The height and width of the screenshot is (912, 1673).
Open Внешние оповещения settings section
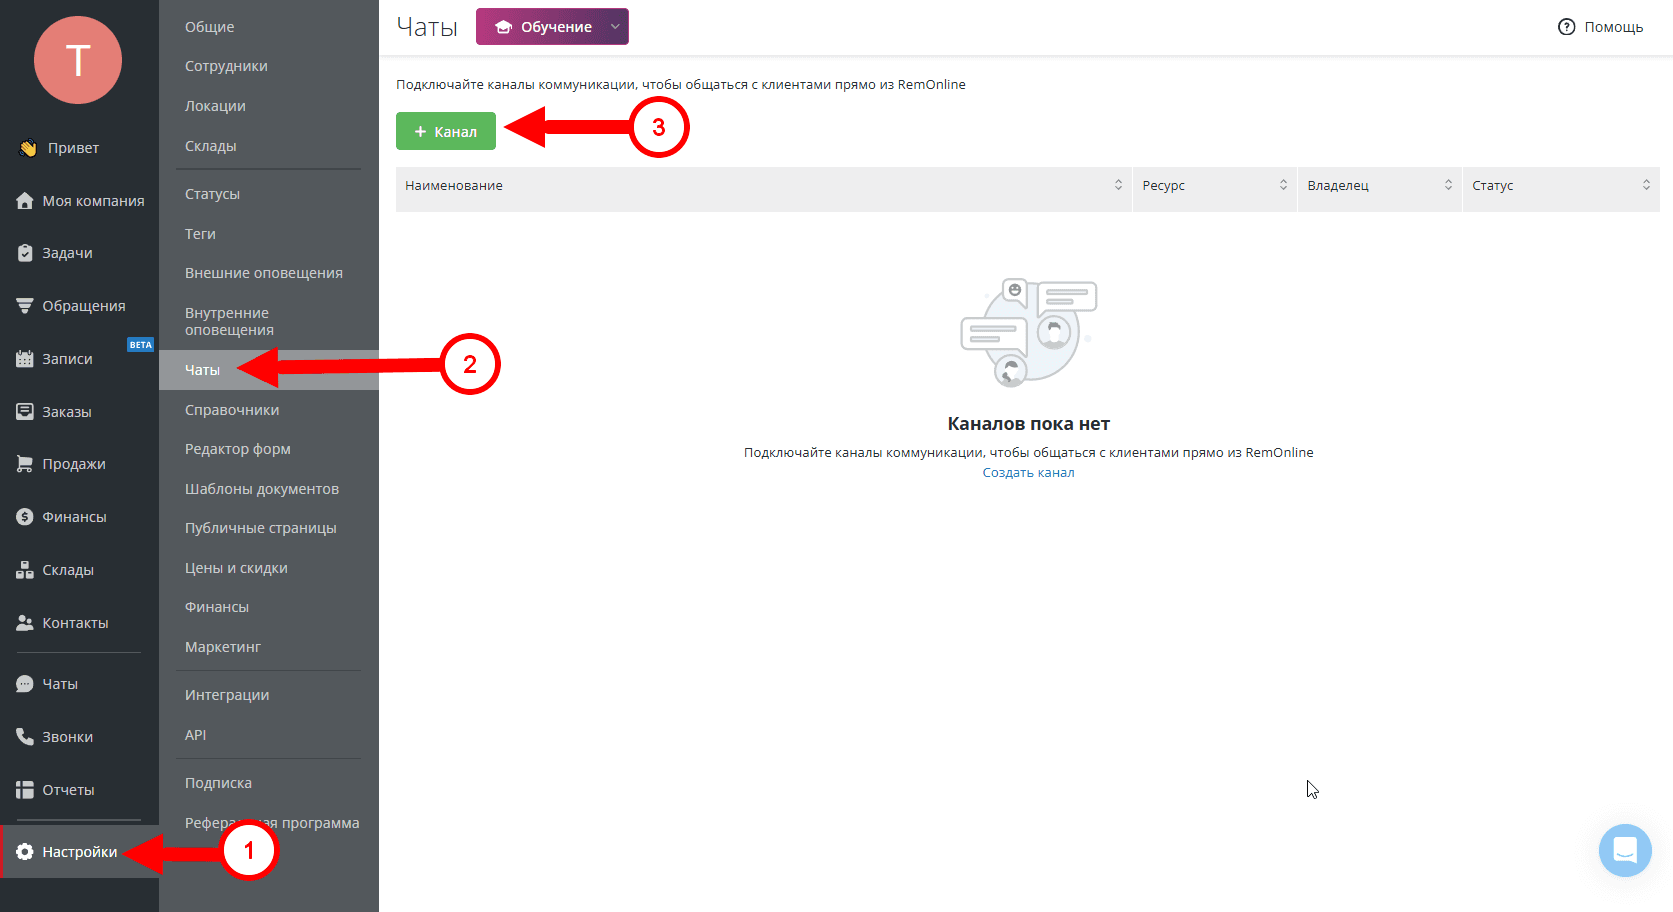[264, 273]
